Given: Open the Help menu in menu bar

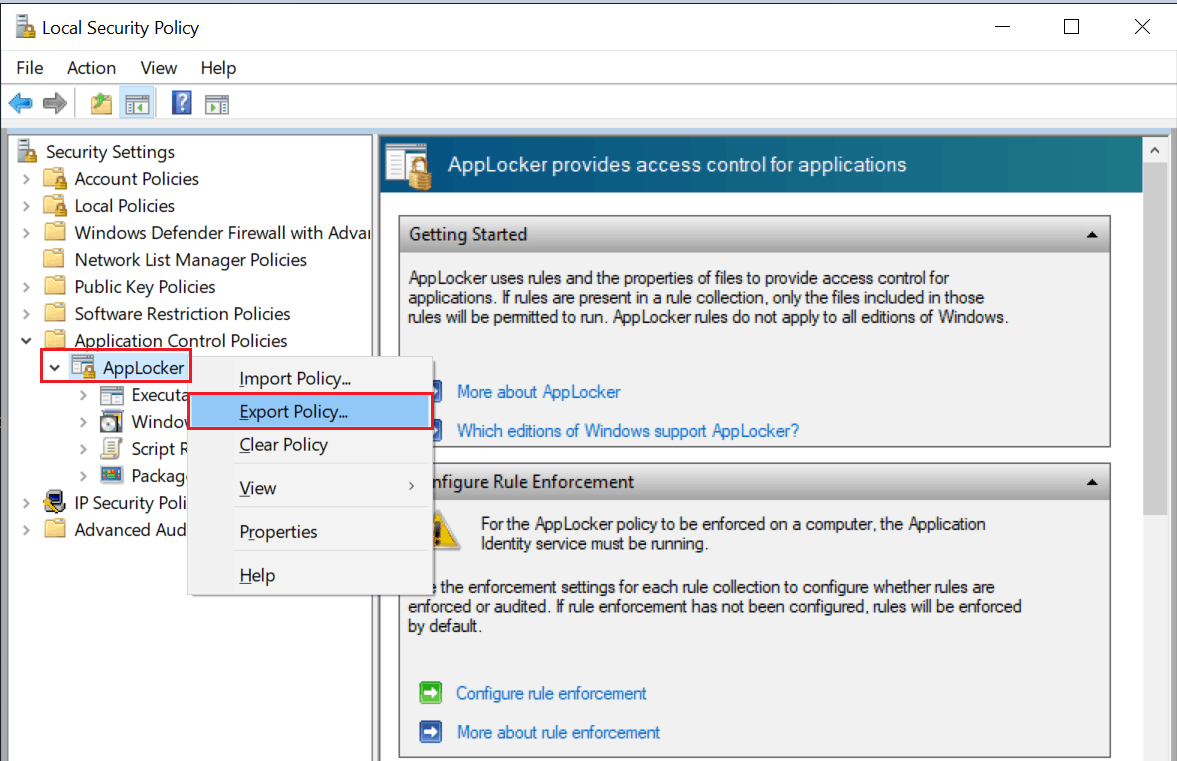Looking at the screenshot, I should (x=218, y=68).
